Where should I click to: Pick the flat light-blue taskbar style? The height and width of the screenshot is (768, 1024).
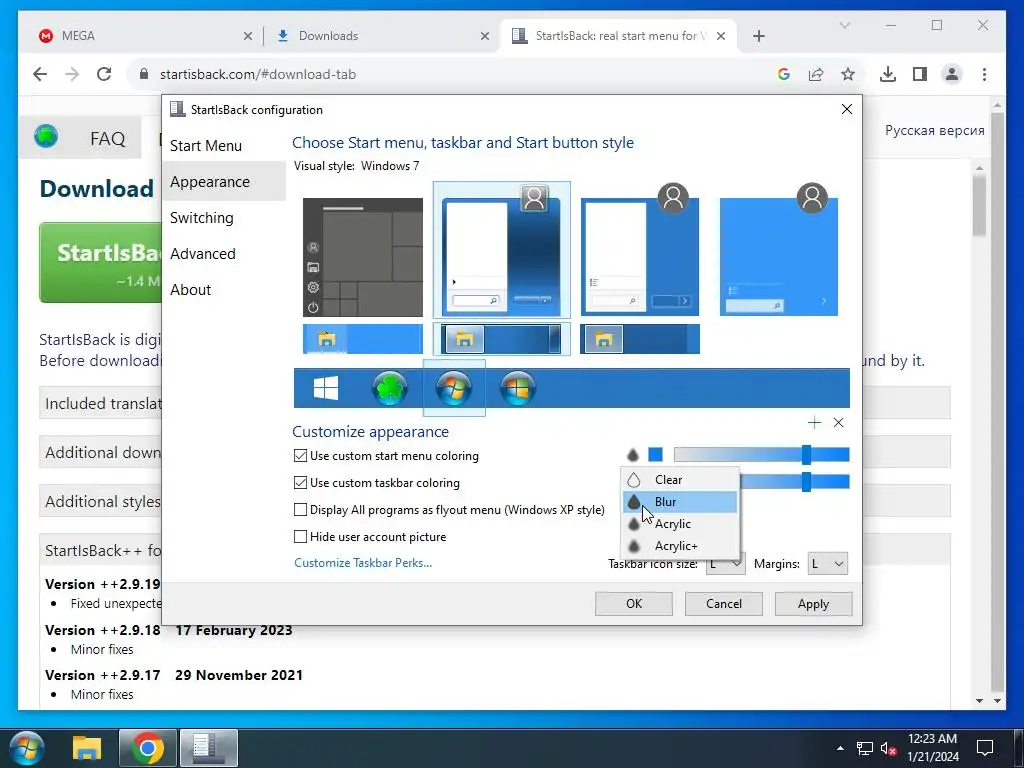pyautogui.click(x=362, y=339)
